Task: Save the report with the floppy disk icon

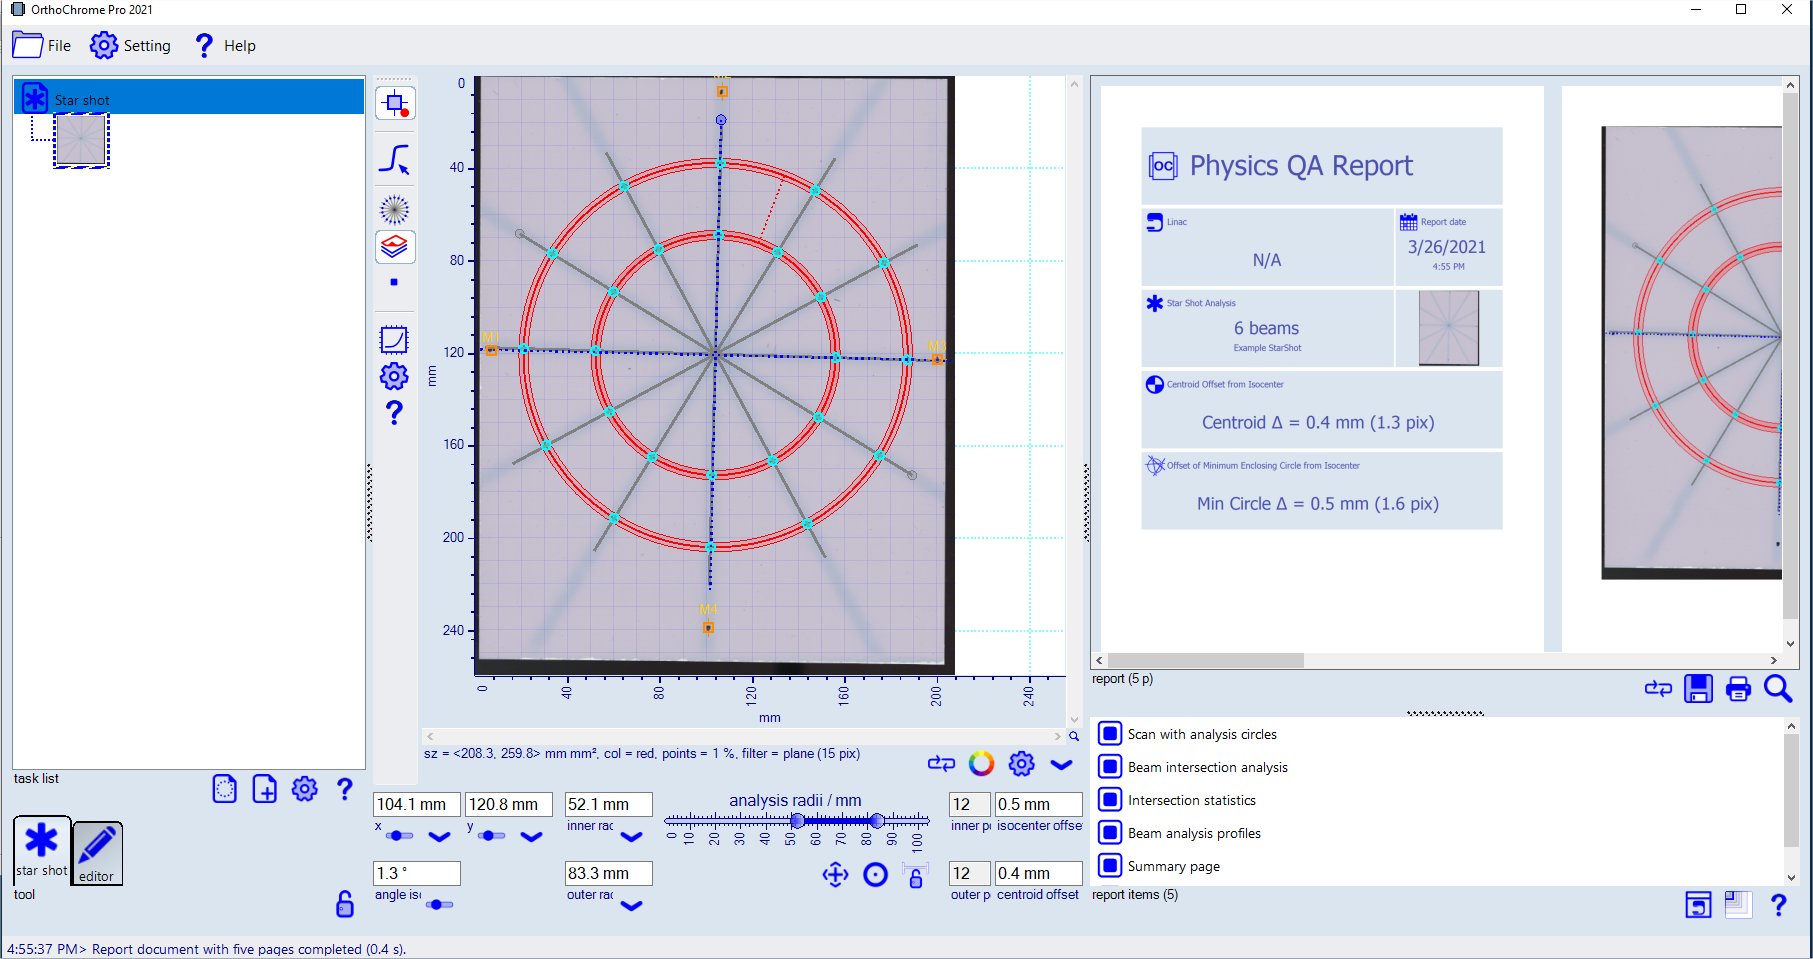Action: pos(1698,689)
